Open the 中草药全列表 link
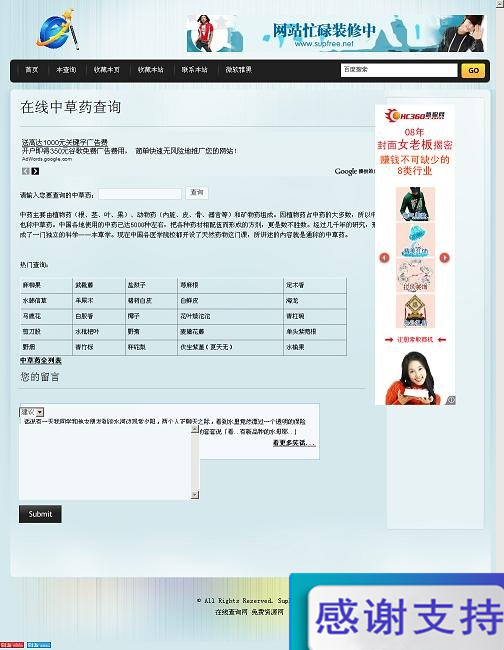Screen dimensions: 504x650 coord(41,361)
